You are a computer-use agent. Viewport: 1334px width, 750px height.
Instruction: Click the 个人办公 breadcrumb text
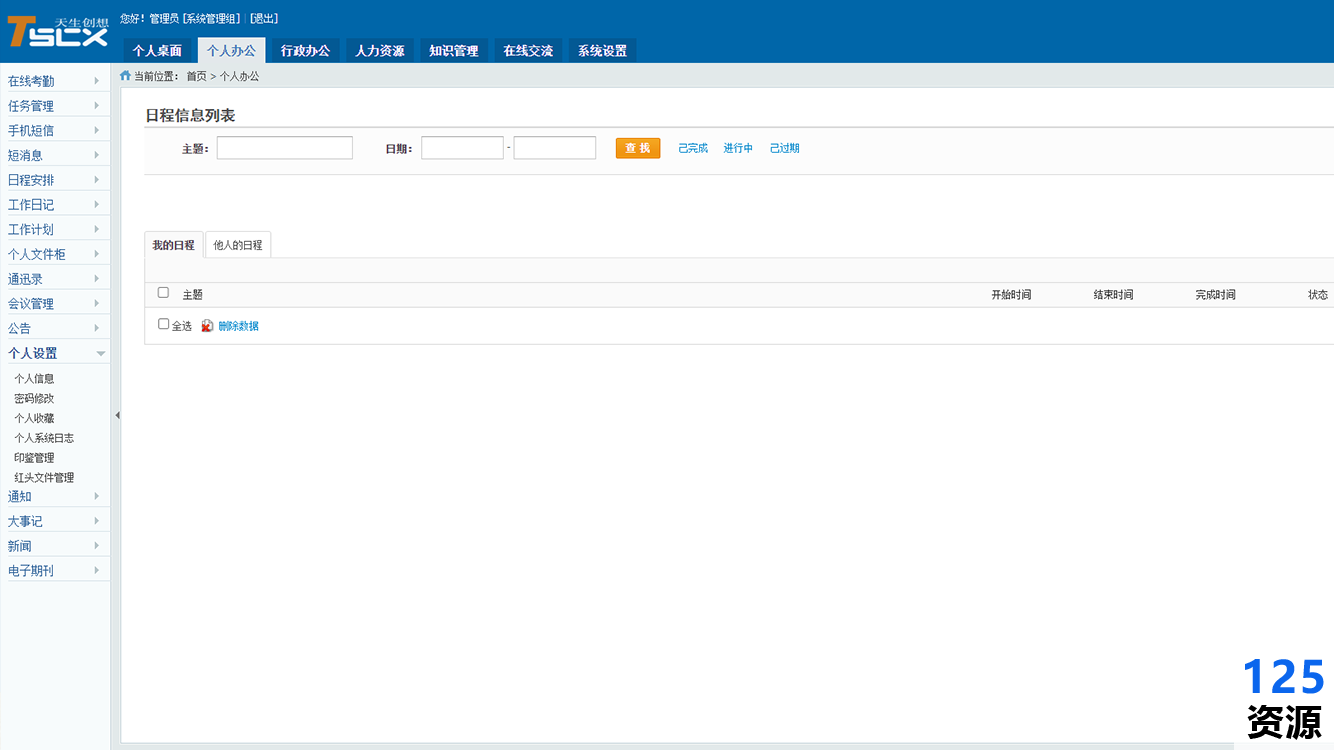[239, 76]
